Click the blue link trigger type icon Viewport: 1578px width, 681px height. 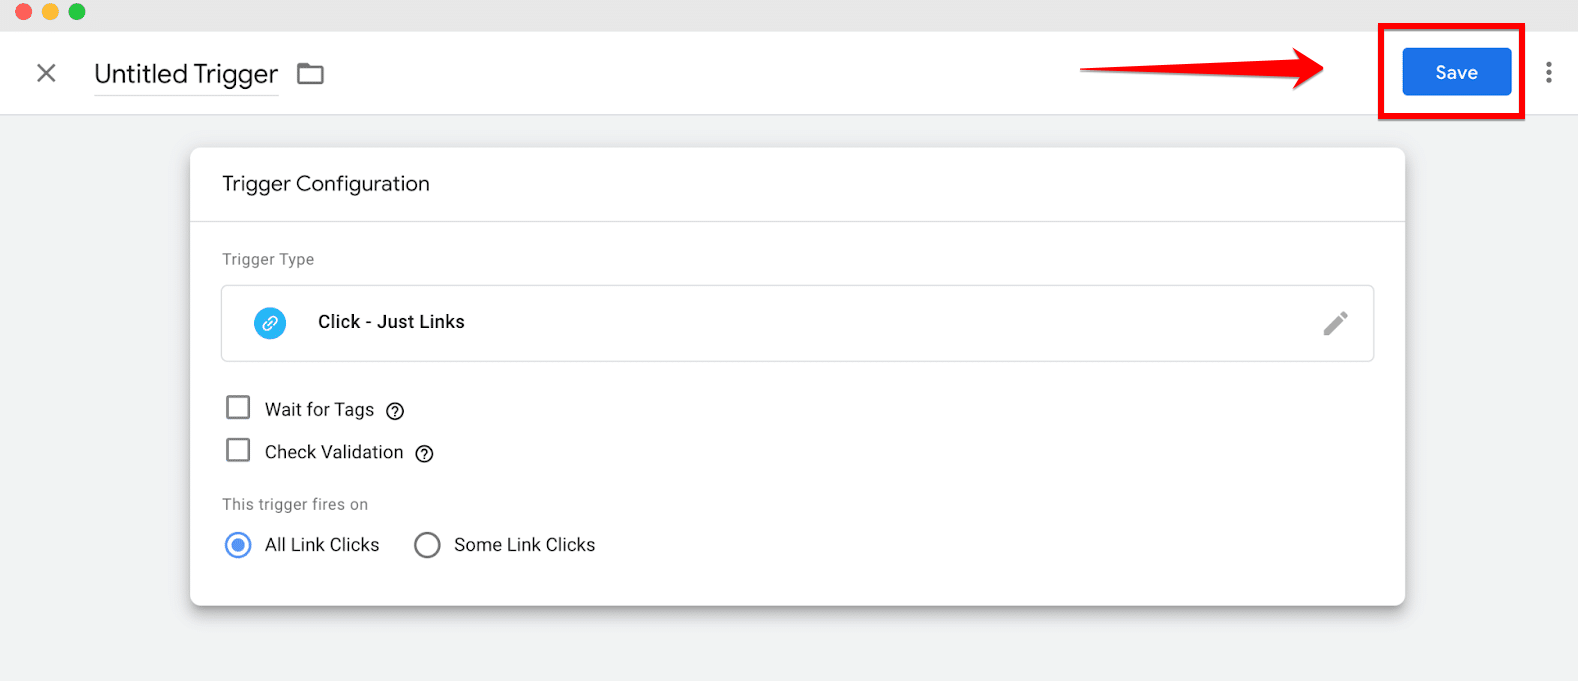pyautogui.click(x=270, y=323)
